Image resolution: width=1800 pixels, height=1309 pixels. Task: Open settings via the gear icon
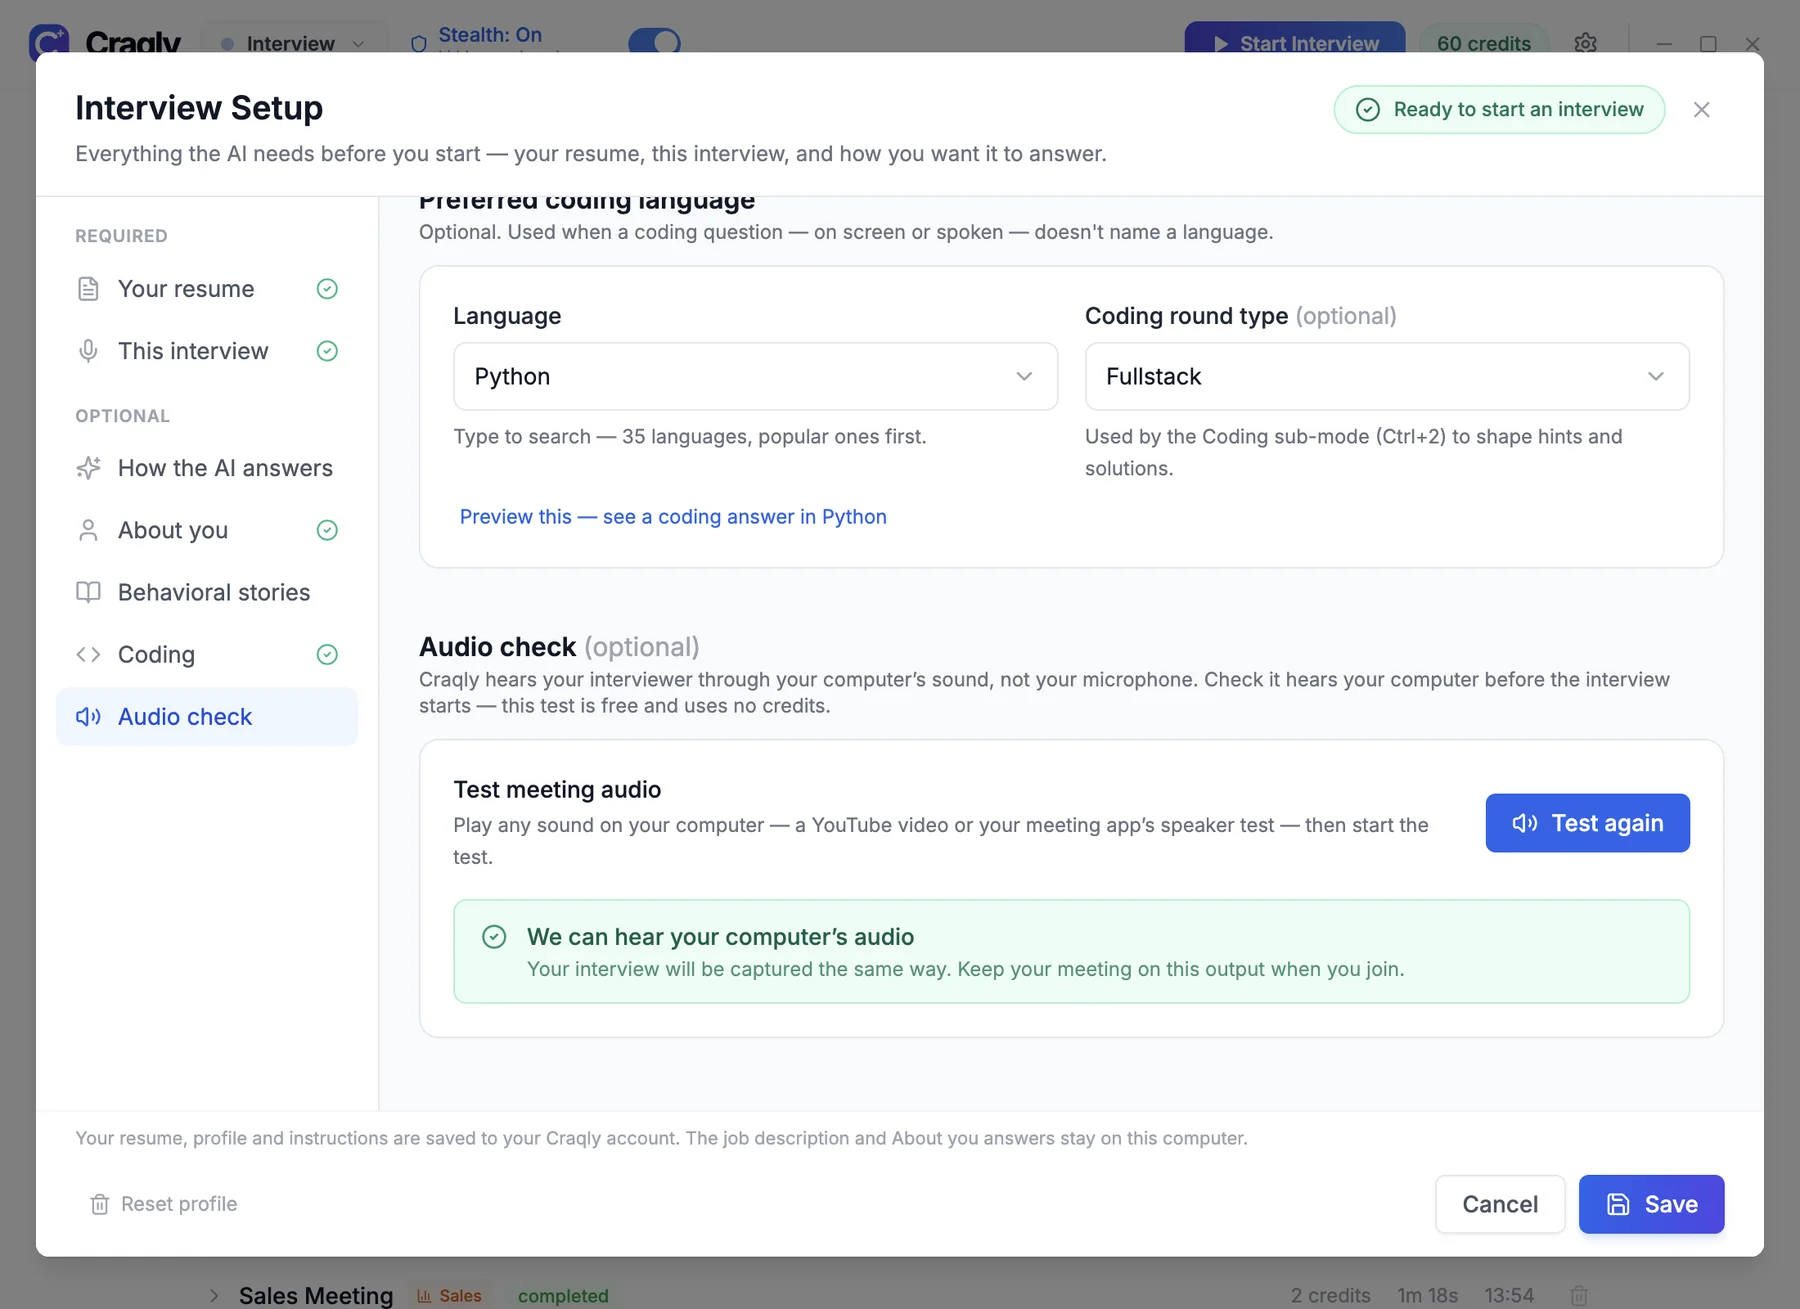point(1585,43)
